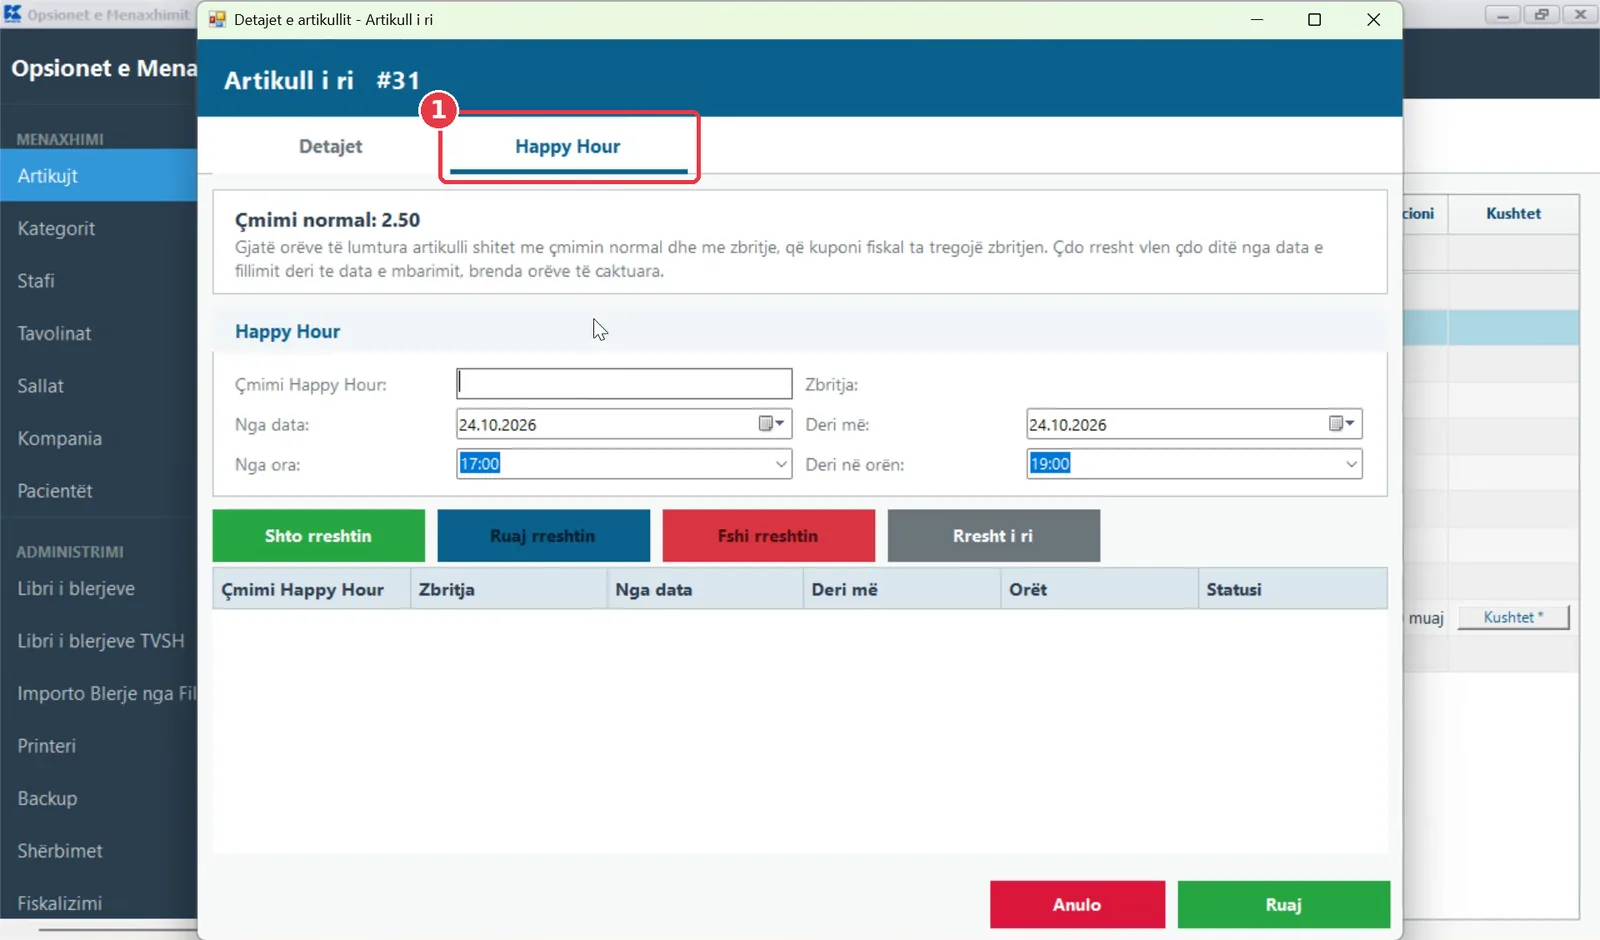Image resolution: width=1600 pixels, height=940 pixels.
Task: Open the Deri më calendar picker
Action: coord(1341,424)
